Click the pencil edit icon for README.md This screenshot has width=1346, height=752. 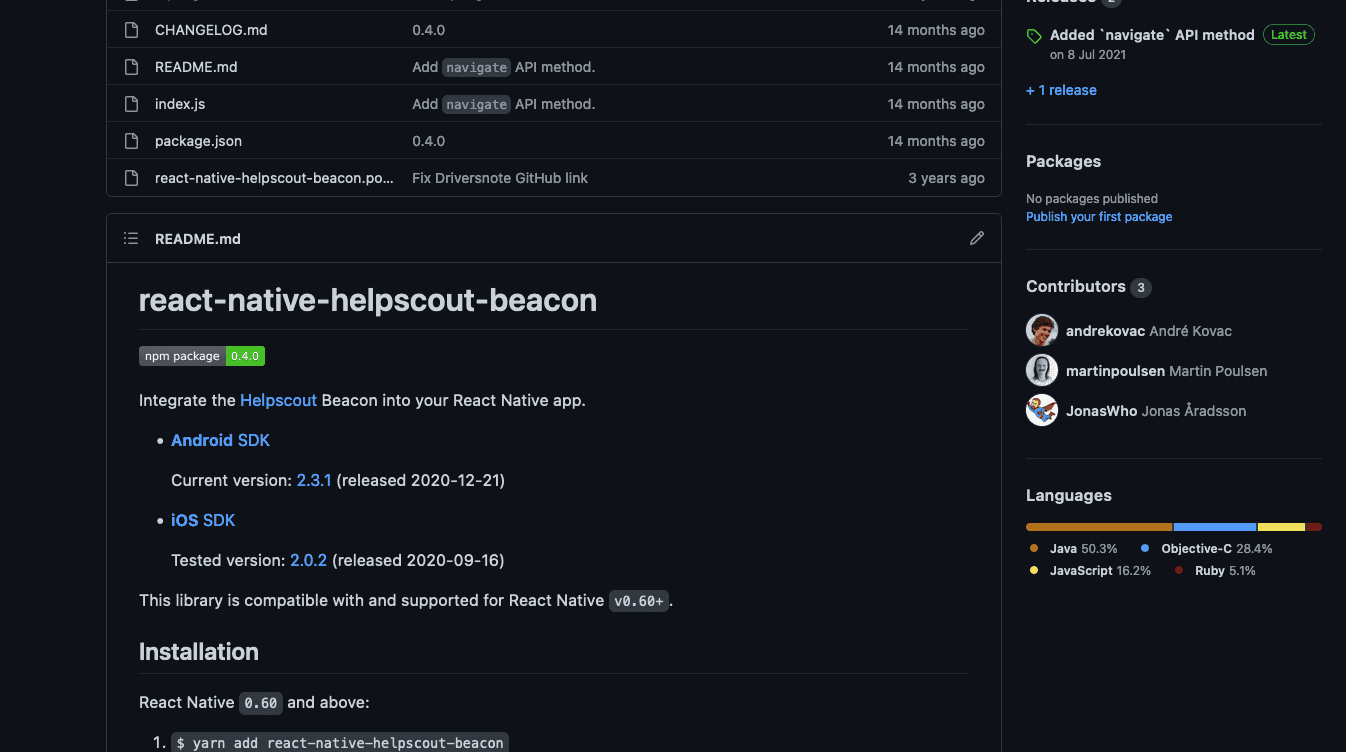click(977, 238)
